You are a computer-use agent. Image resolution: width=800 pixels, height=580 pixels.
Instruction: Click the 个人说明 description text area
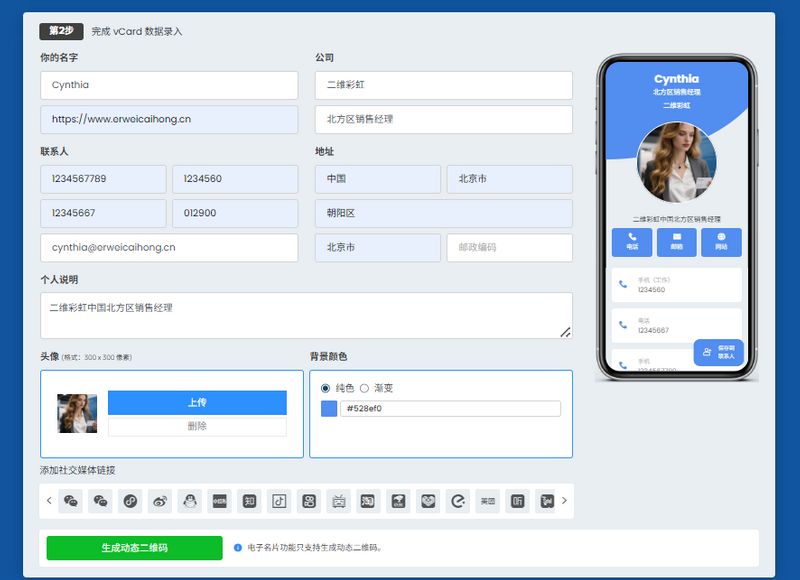pos(306,315)
